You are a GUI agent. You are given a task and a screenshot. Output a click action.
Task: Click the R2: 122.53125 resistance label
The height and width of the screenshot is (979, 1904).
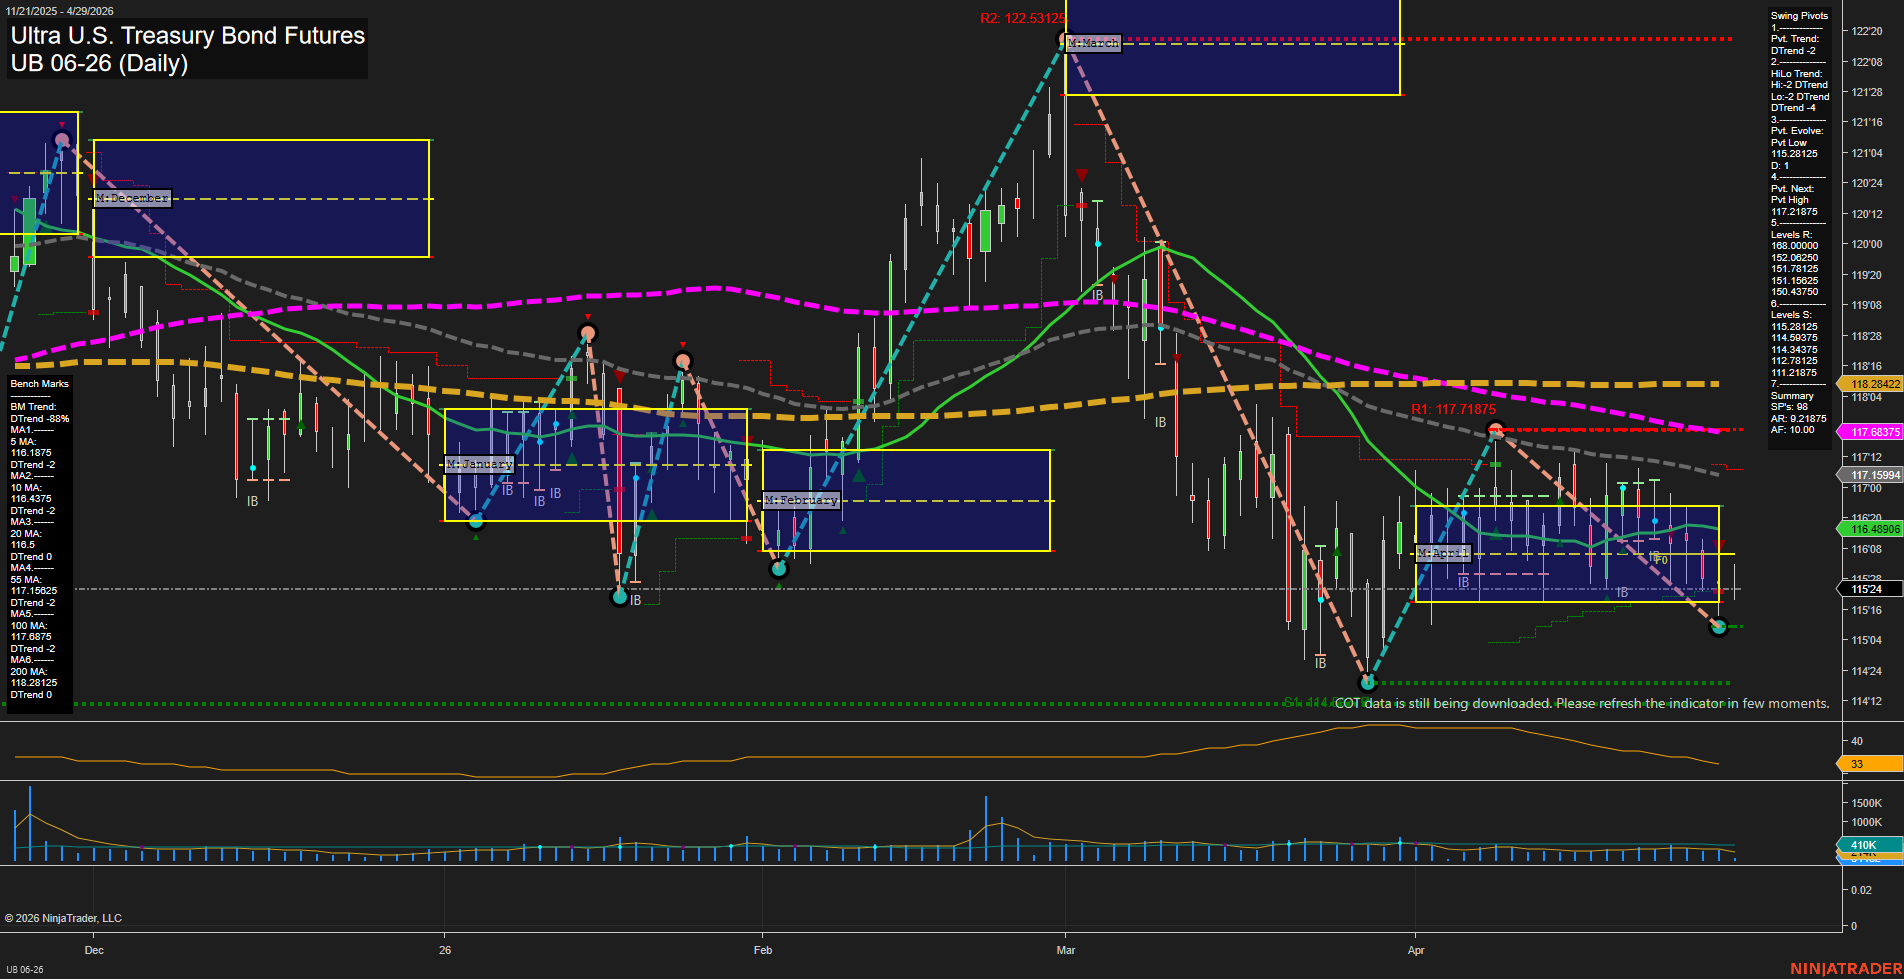pyautogui.click(x=1022, y=18)
